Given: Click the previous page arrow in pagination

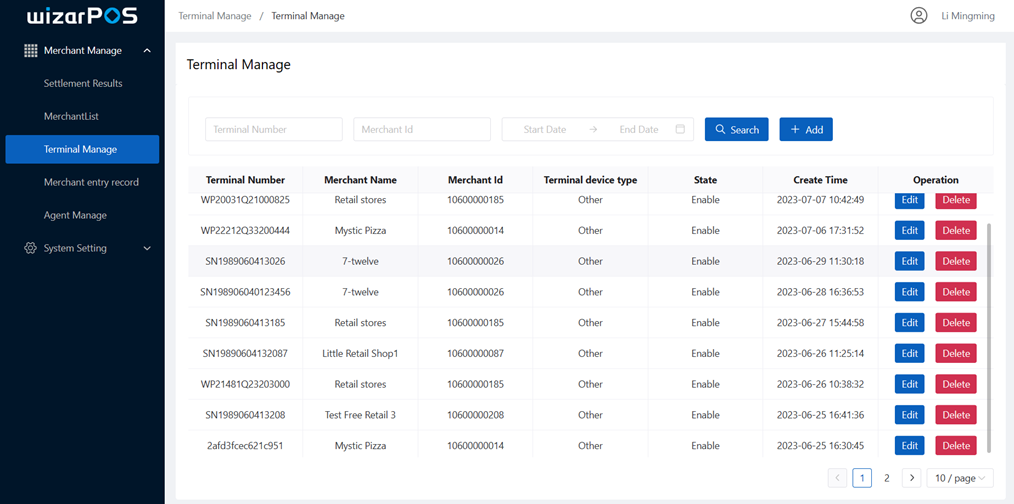Looking at the screenshot, I should 837,478.
